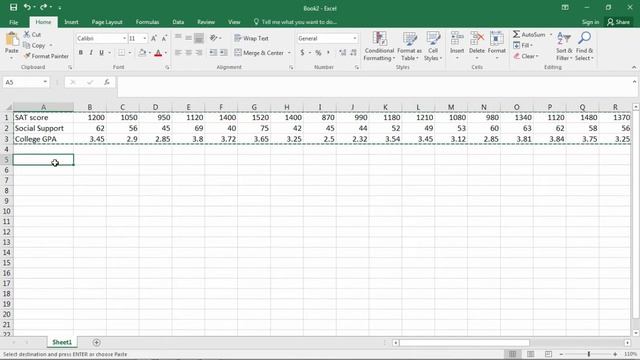Image resolution: width=640 pixels, height=360 pixels.
Task: Click the Increase Decimal icon
Action: (342, 53)
